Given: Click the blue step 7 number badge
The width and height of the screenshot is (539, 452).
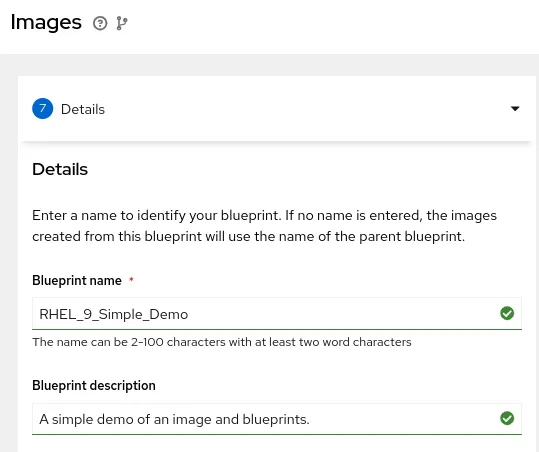Looking at the screenshot, I should click(x=43, y=109).
